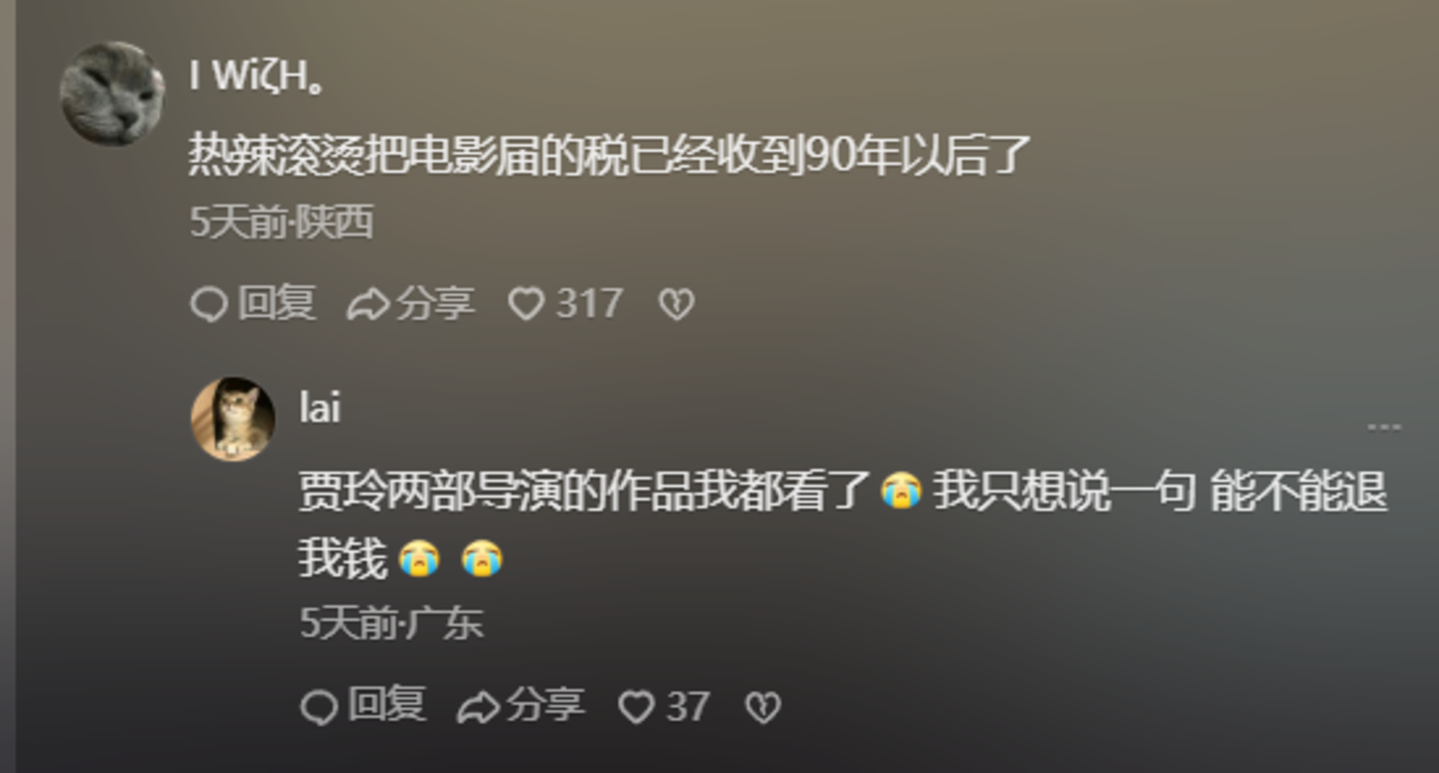Dislike I WiζH.'s comment with broken heart
The image size is (1439, 773).
click(676, 304)
